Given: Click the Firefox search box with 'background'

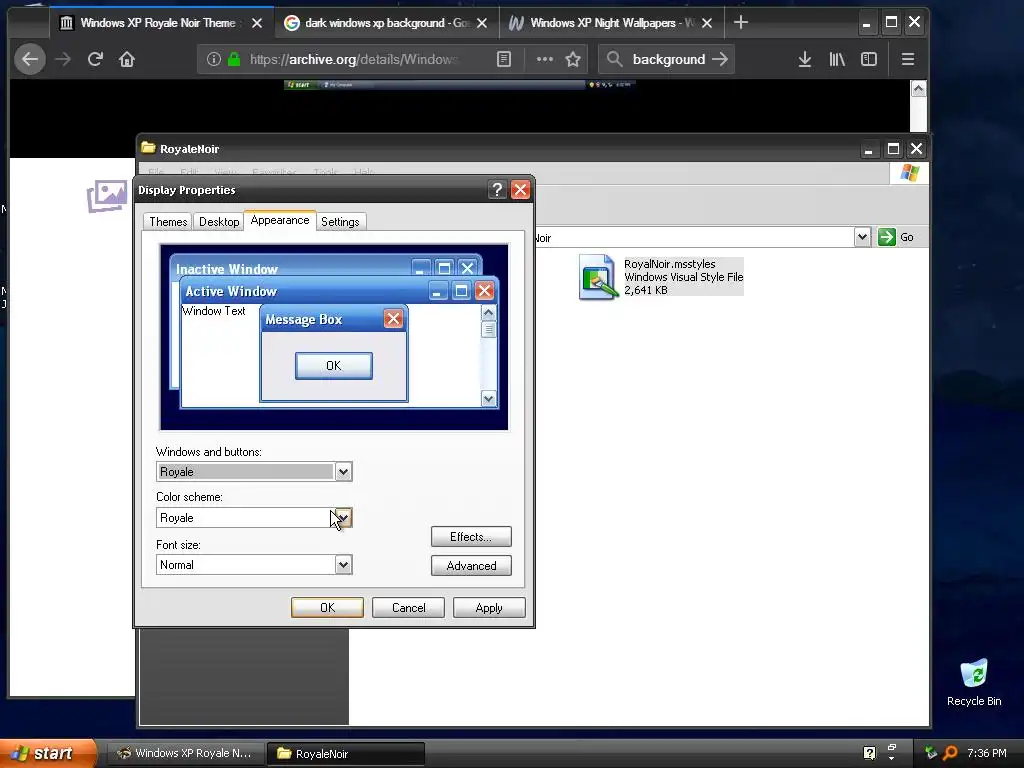Looking at the screenshot, I should [668, 59].
